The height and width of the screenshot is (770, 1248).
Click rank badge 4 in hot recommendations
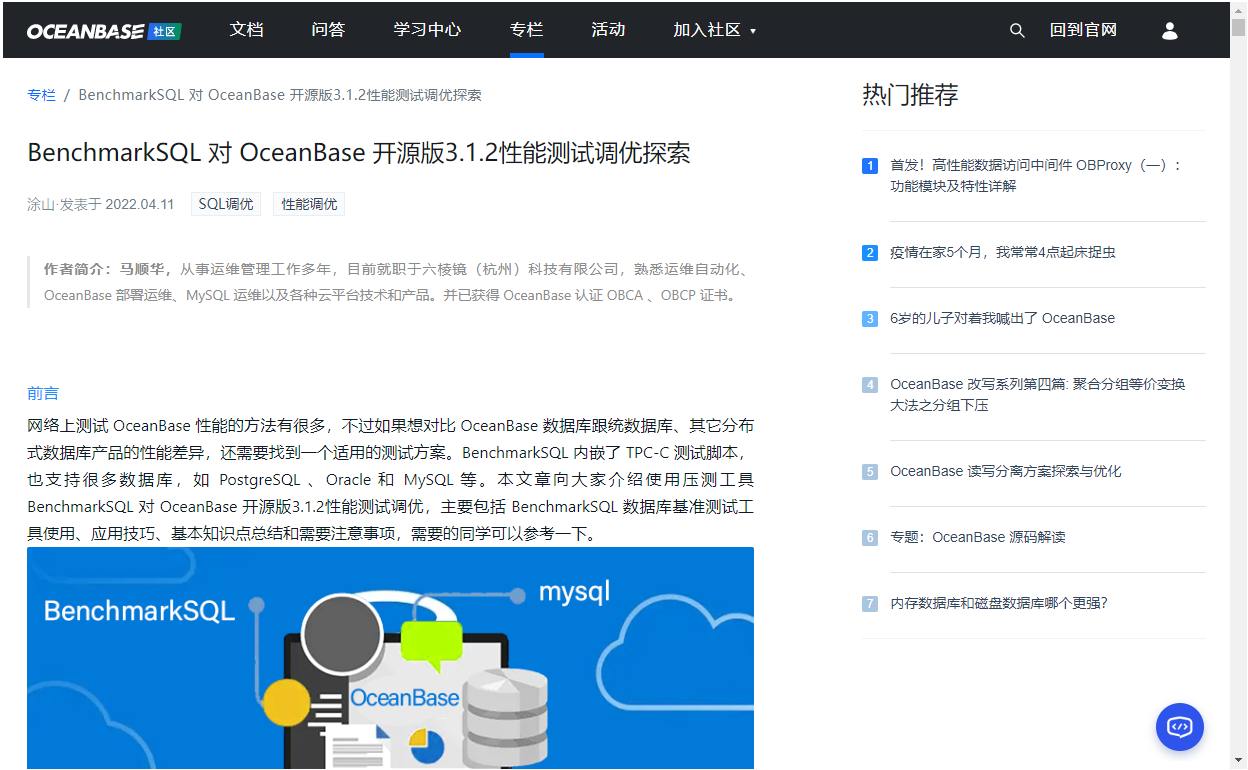870,385
